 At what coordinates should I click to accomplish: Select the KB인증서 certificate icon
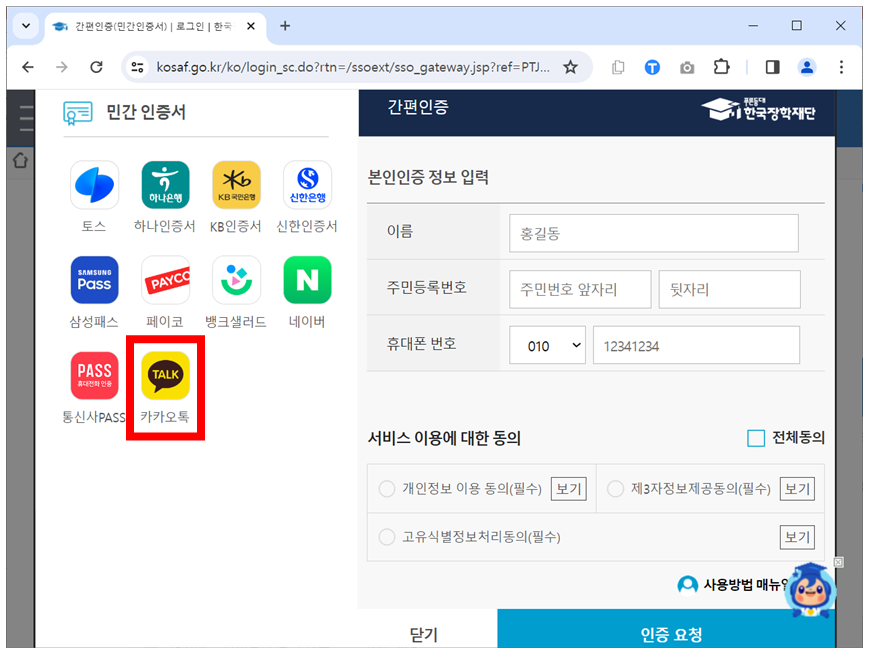pos(236,185)
